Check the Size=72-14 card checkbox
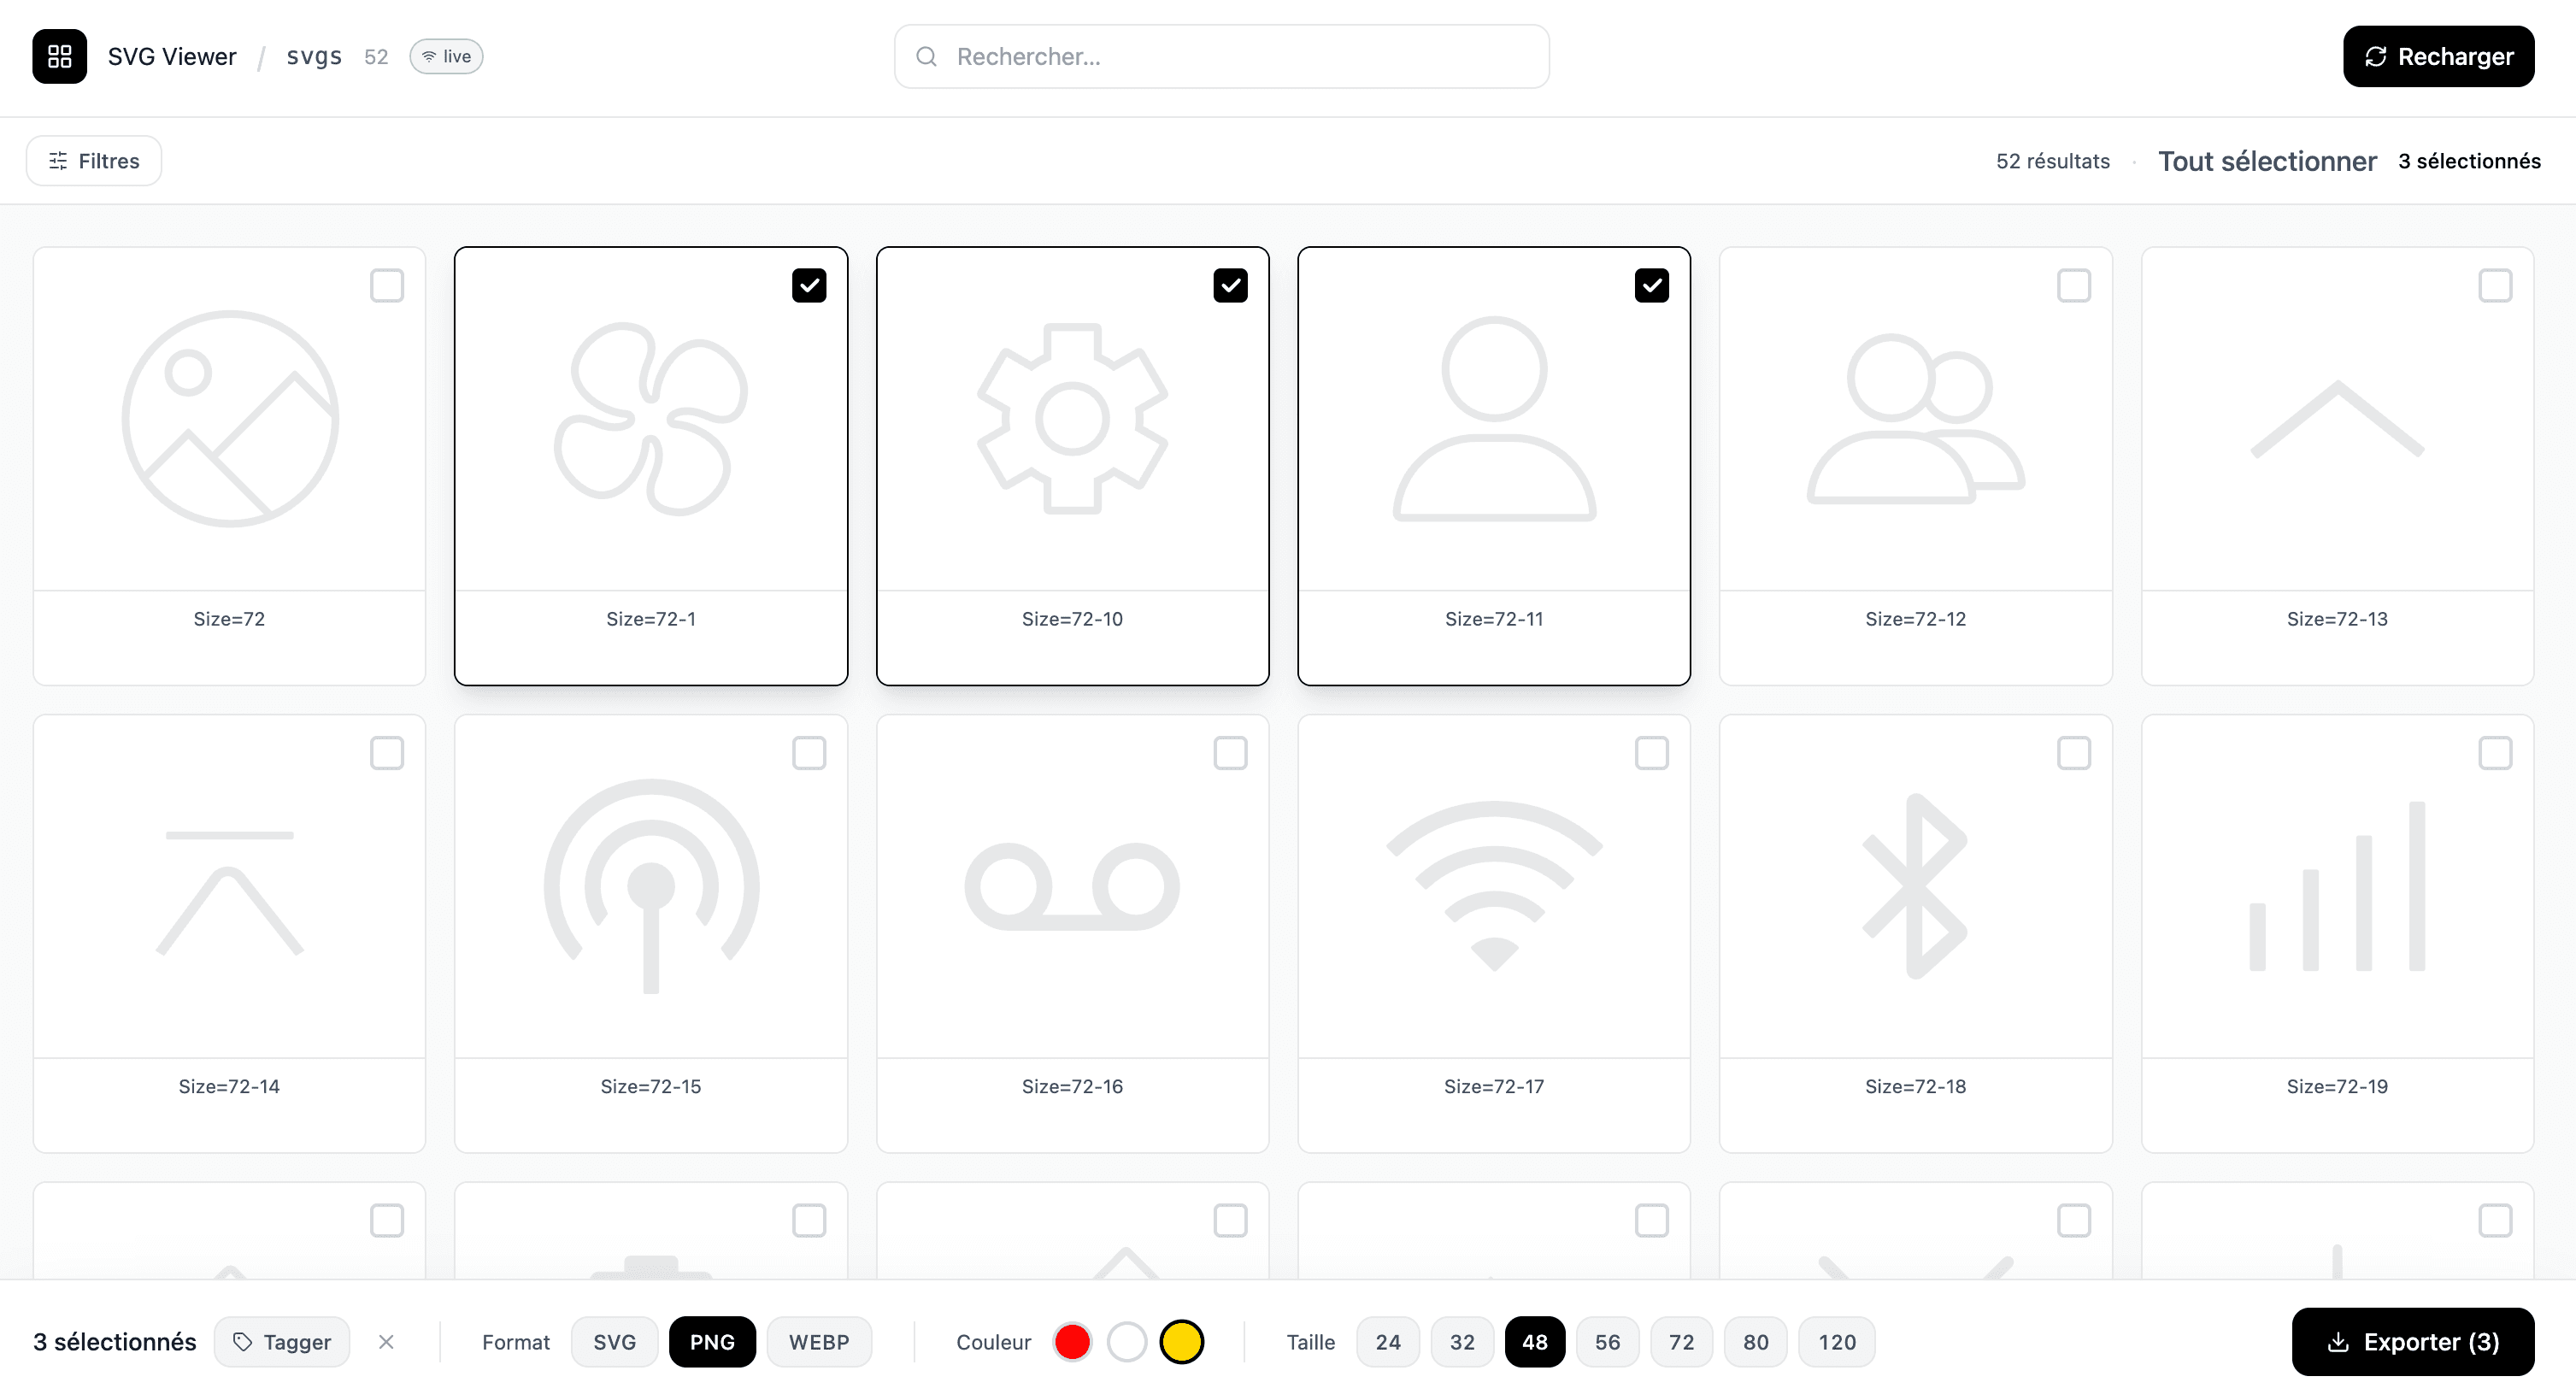The height and width of the screenshot is (1400, 2576). tap(387, 753)
